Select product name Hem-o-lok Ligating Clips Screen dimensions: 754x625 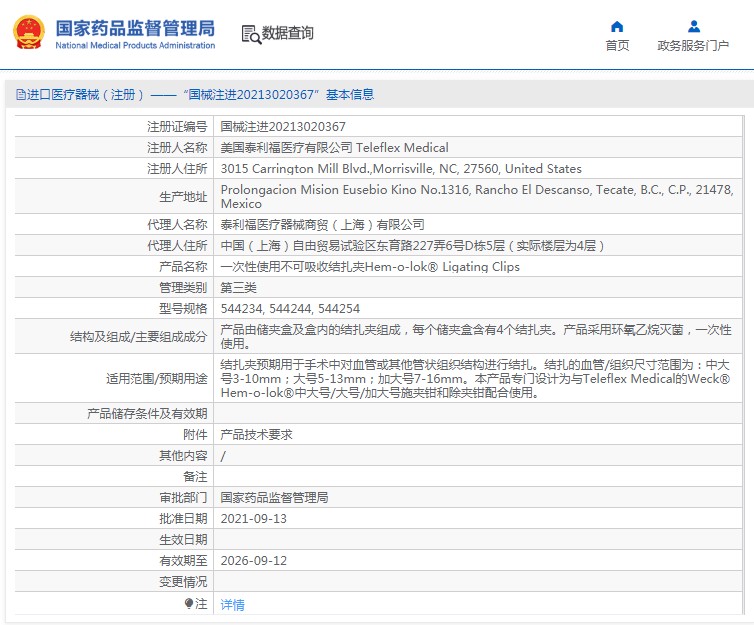(x=370, y=266)
